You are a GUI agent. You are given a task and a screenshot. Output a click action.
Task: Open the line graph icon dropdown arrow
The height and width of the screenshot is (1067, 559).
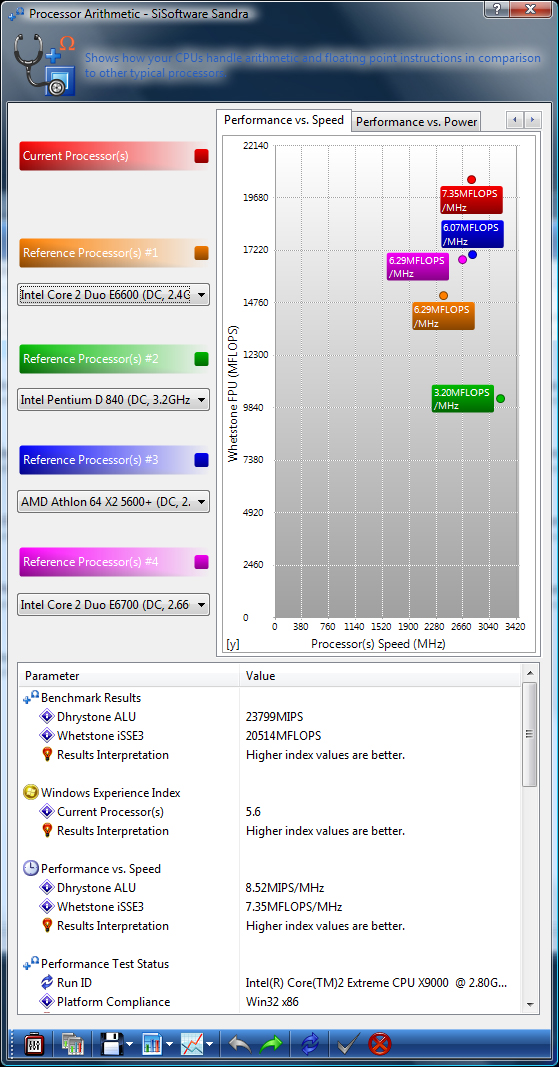tap(210, 1044)
